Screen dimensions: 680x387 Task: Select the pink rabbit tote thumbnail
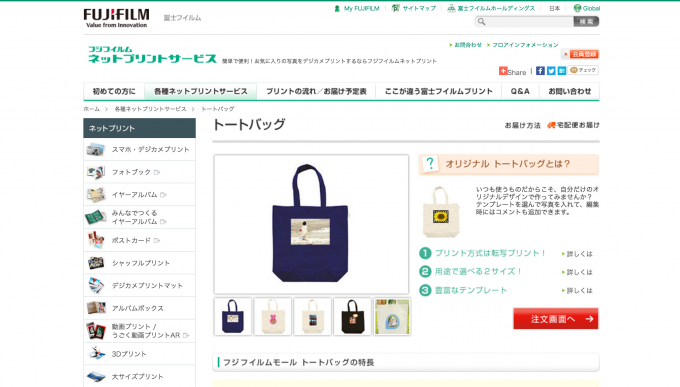273,316
